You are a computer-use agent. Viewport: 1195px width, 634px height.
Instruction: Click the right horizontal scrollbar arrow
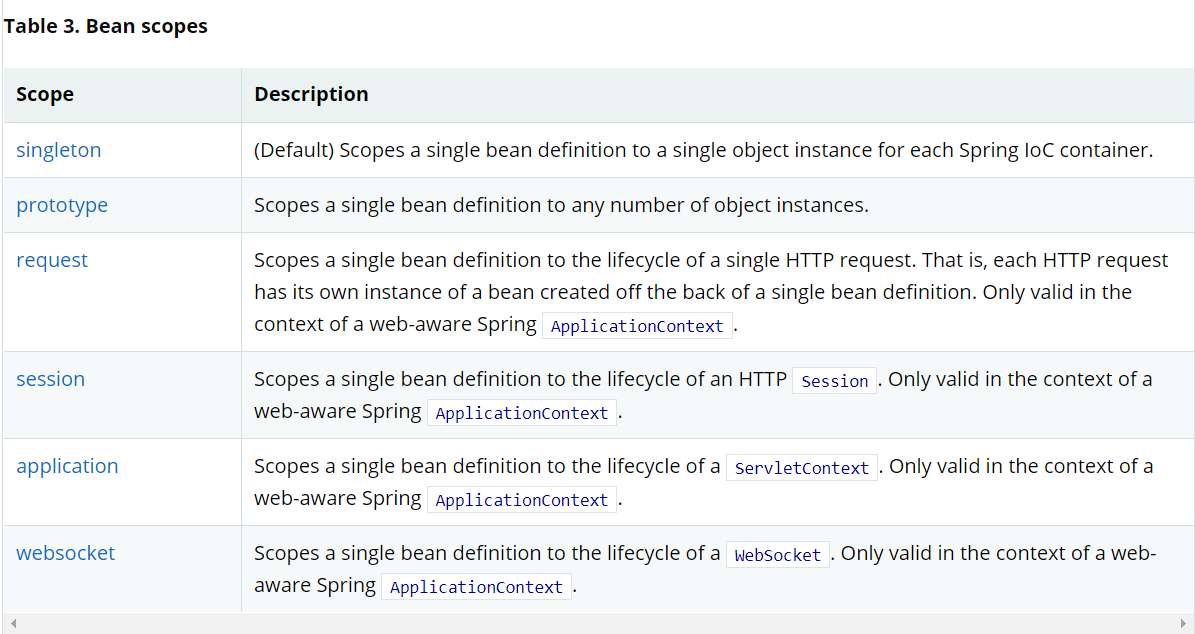tap(1181, 624)
